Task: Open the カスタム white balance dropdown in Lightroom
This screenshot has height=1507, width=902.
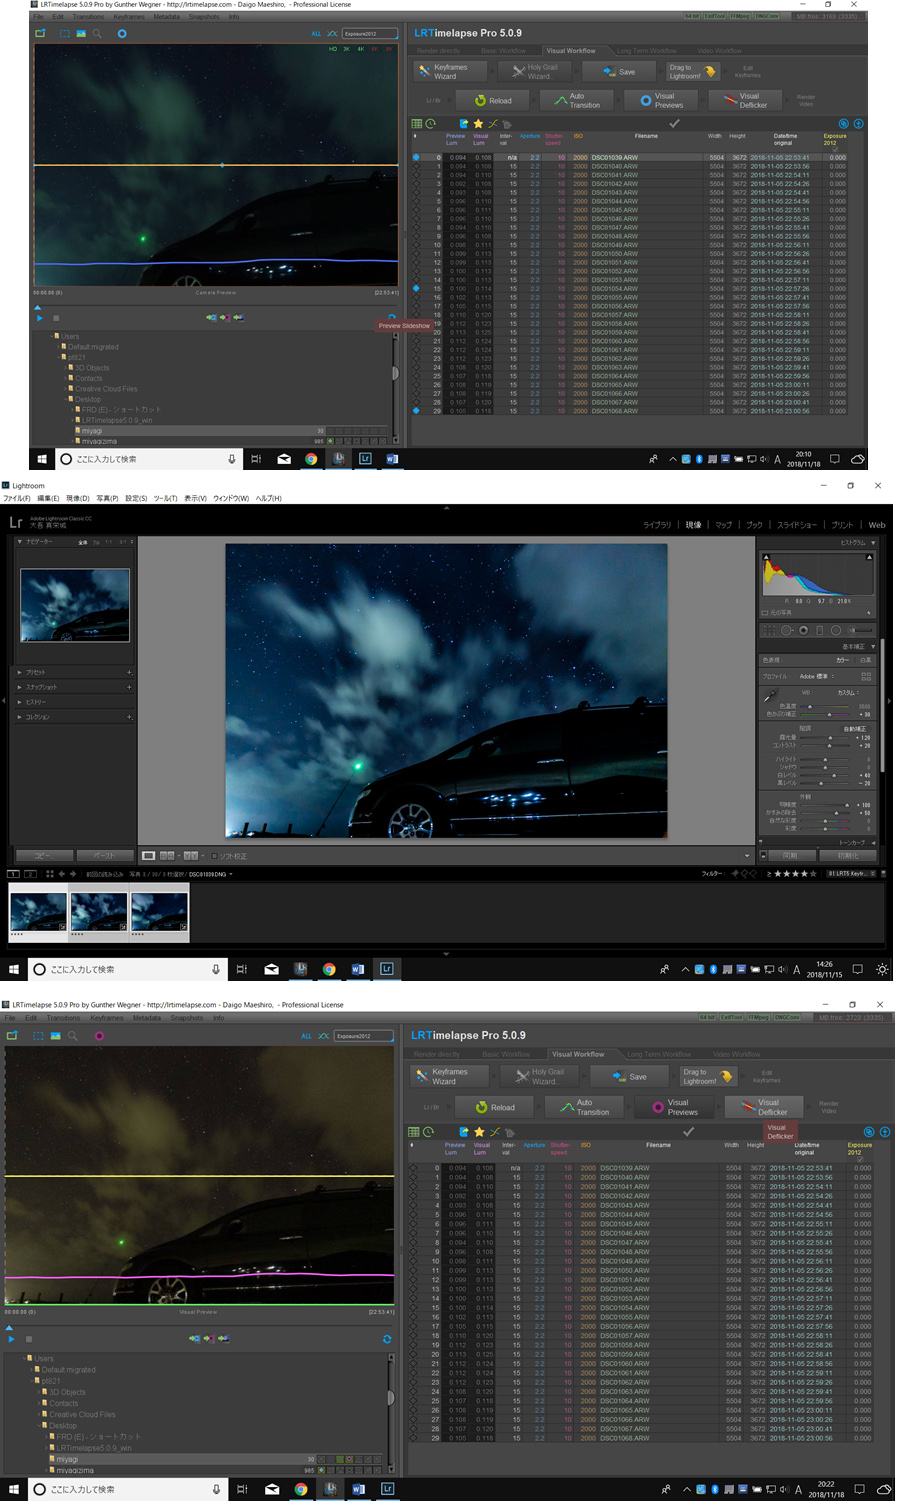Action: (850, 692)
